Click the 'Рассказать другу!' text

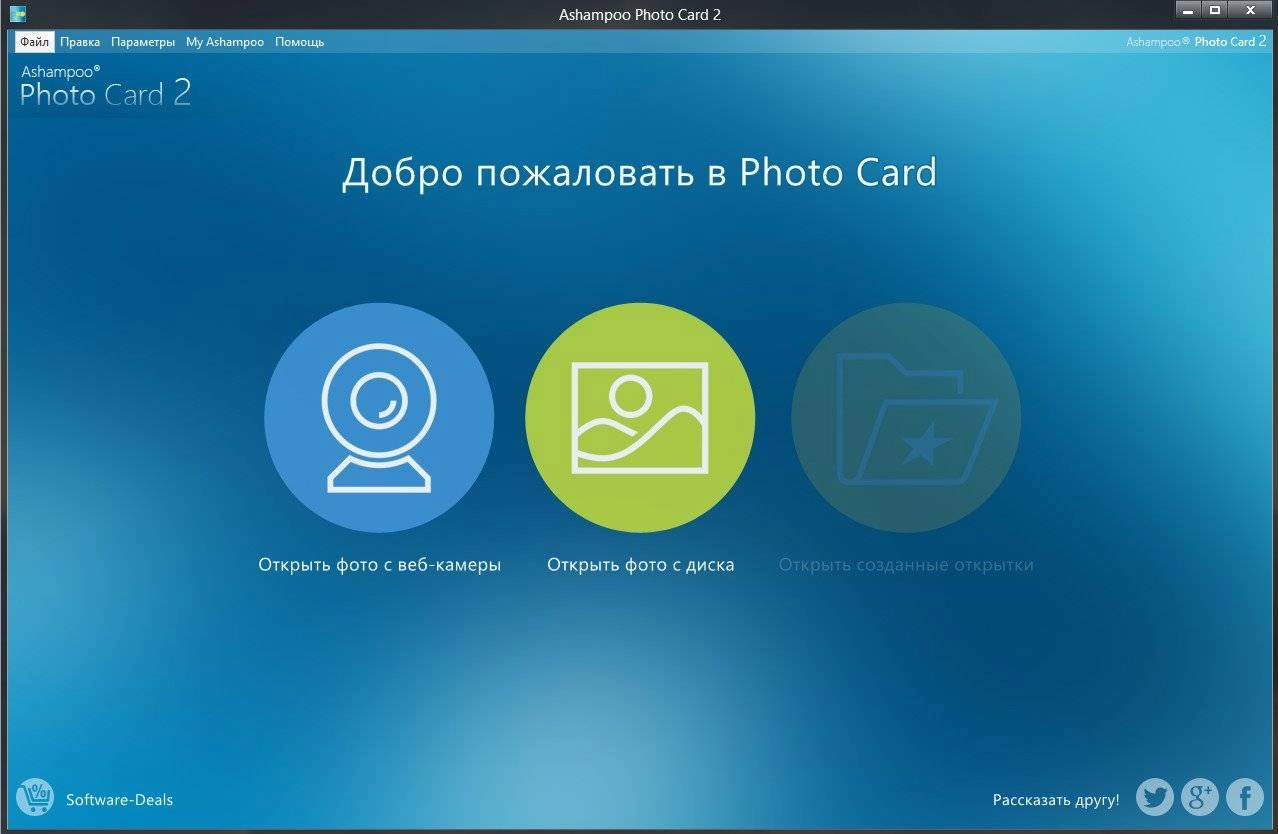(1056, 800)
